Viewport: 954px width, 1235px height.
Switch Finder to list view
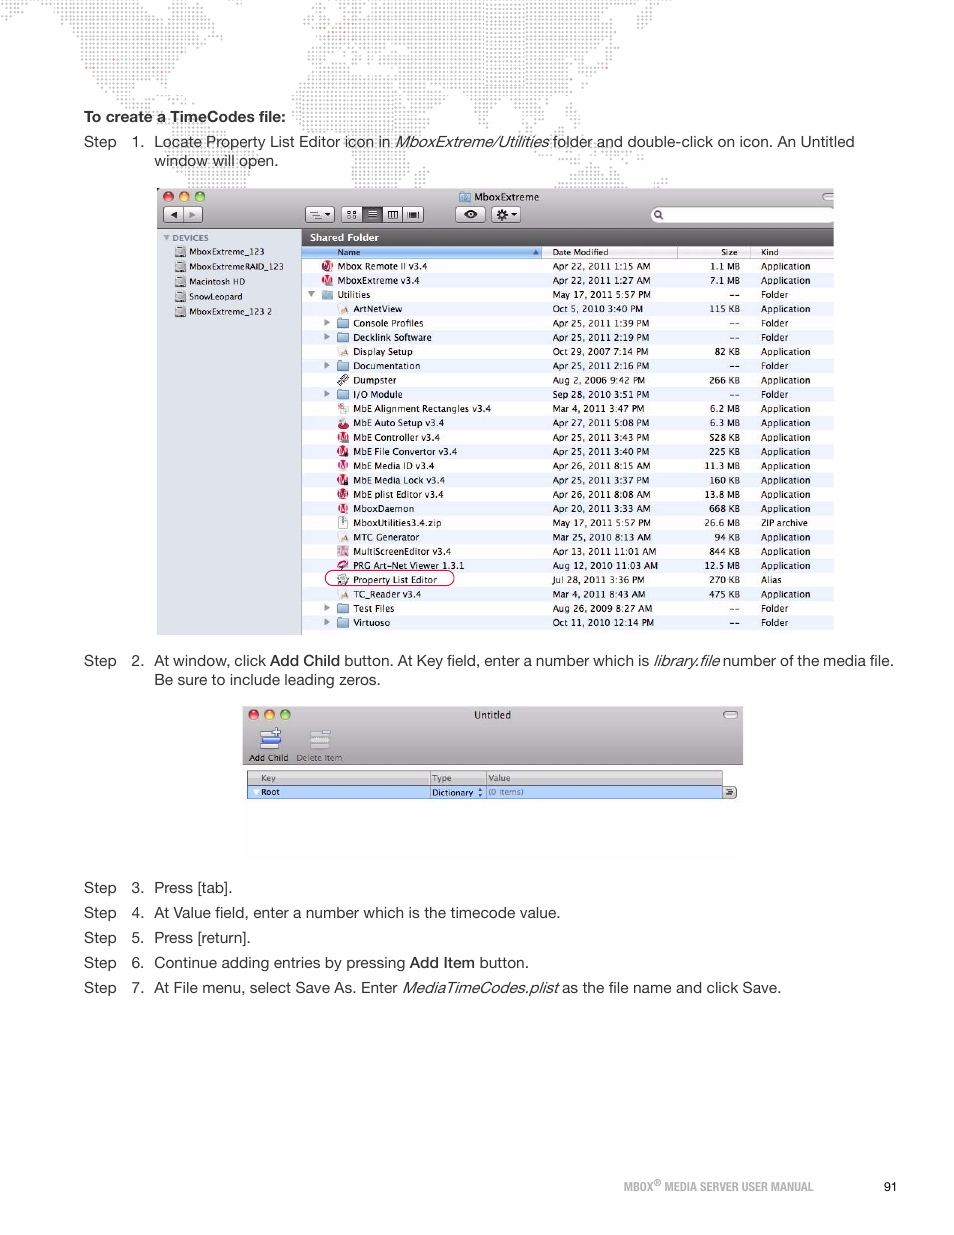click(x=372, y=215)
